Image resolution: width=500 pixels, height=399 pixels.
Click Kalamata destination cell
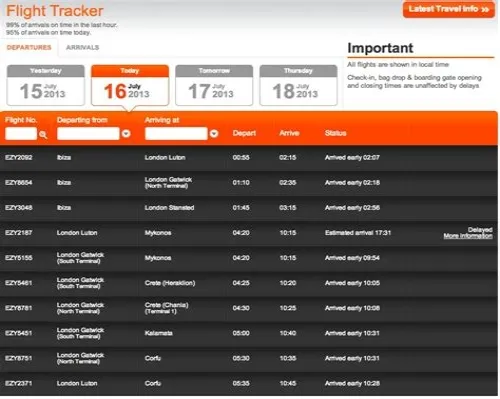[159, 333]
